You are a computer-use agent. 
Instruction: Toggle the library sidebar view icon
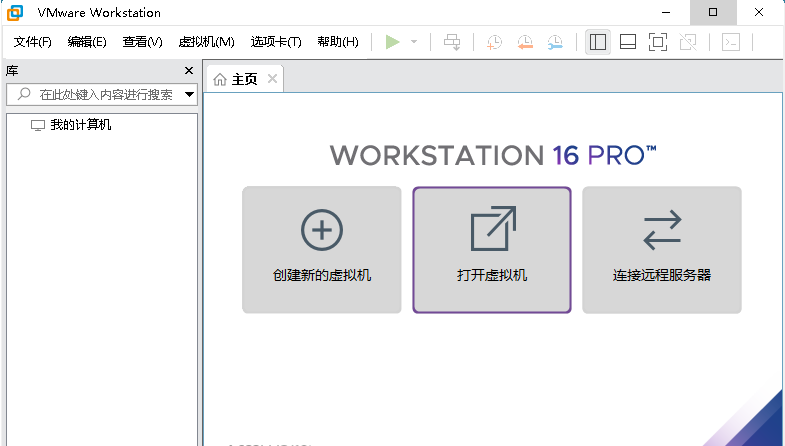[598, 42]
